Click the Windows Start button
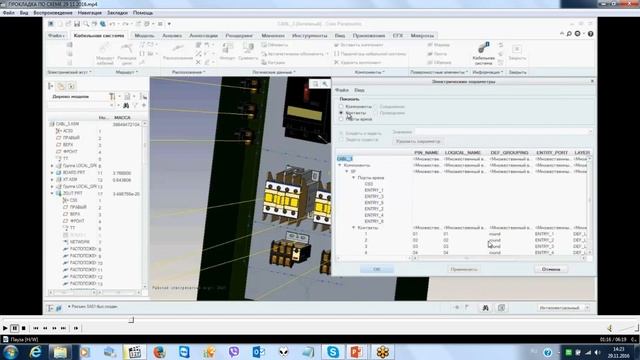Image resolution: width=640 pixels, height=360 pixels. 11,352
